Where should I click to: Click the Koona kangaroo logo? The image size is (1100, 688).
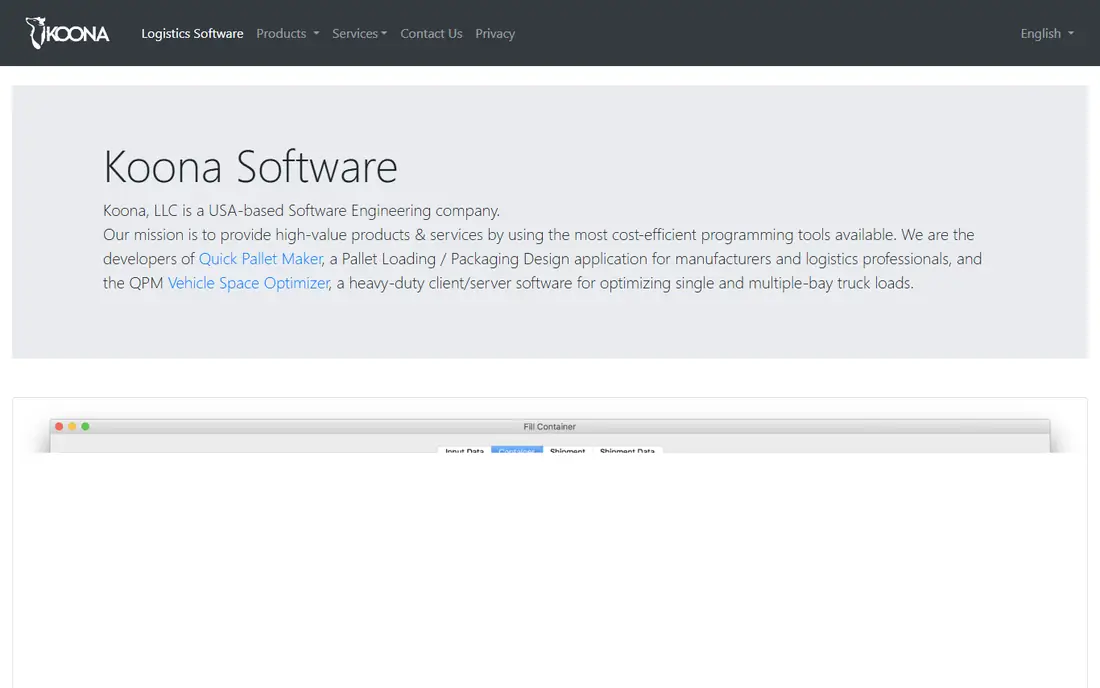point(67,33)
